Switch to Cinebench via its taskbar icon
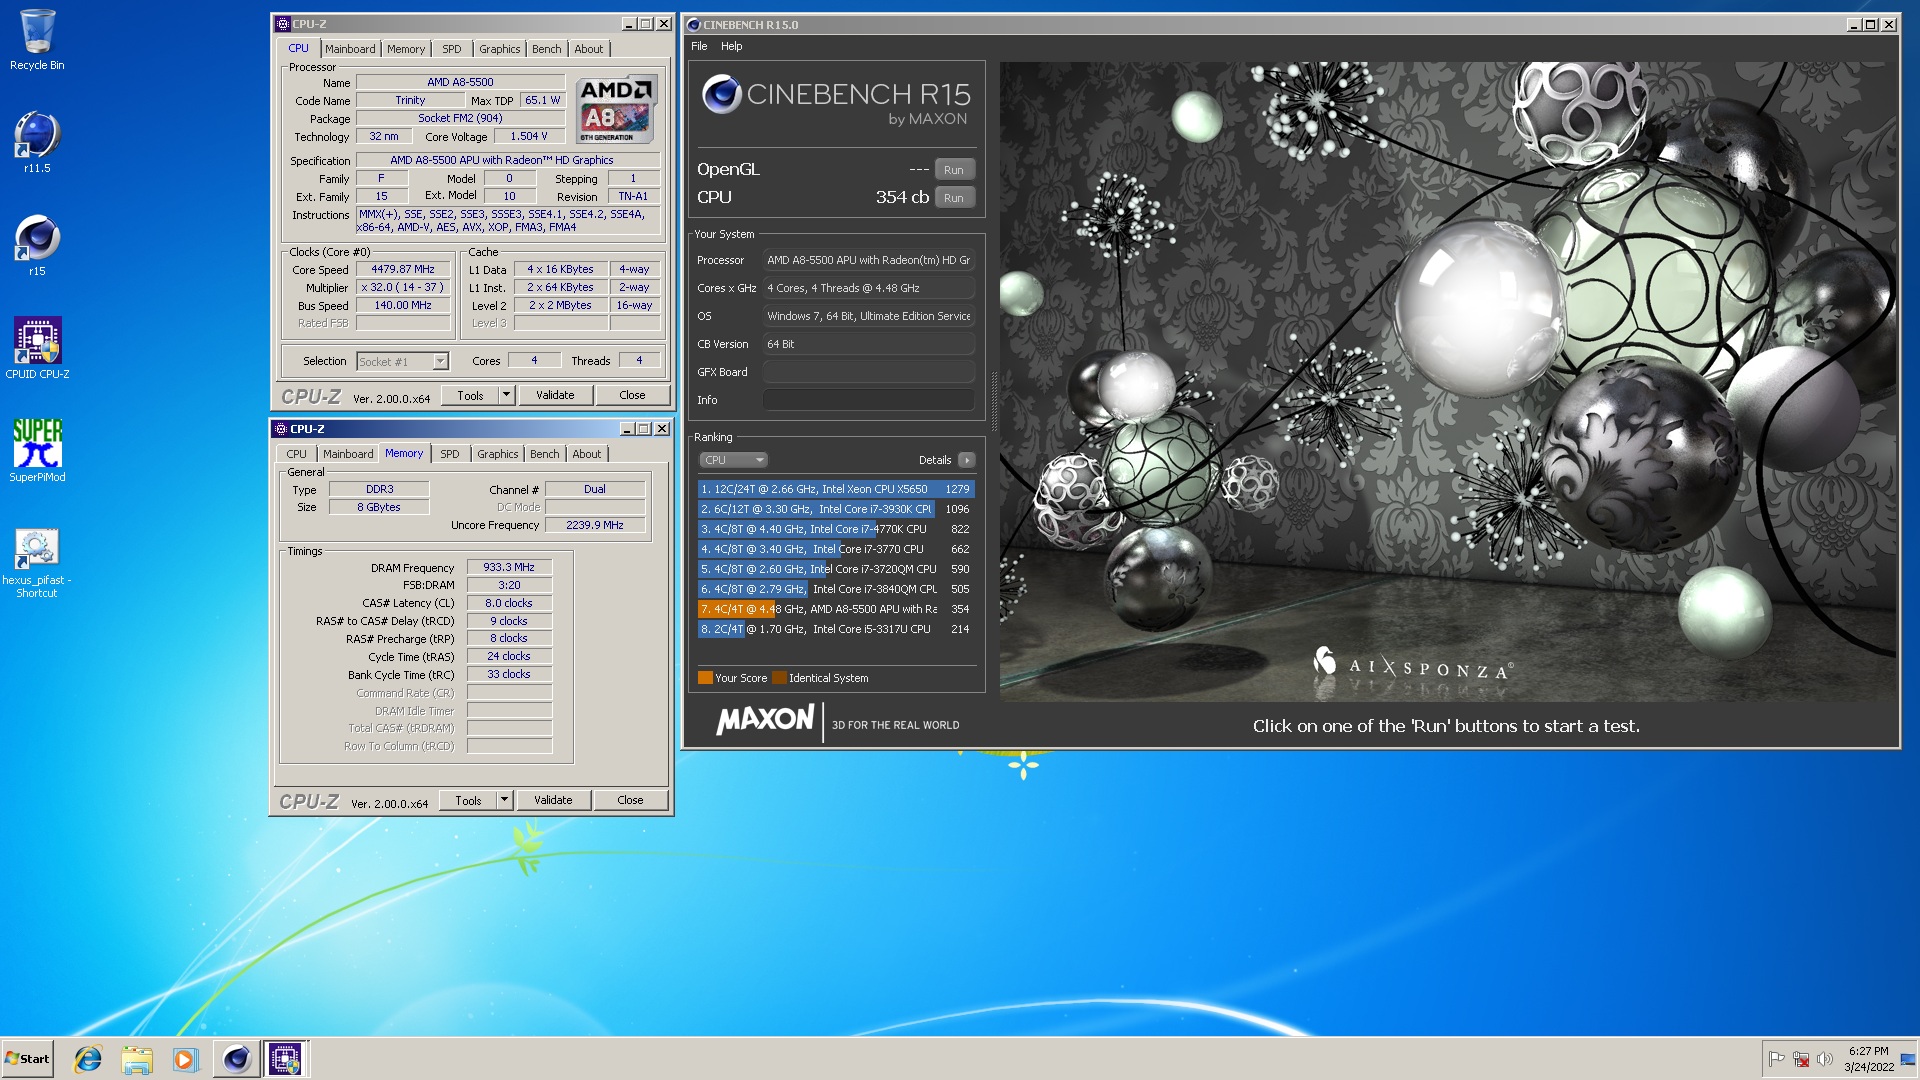The image size is (1920, 1080). [x=236, y=1059]
